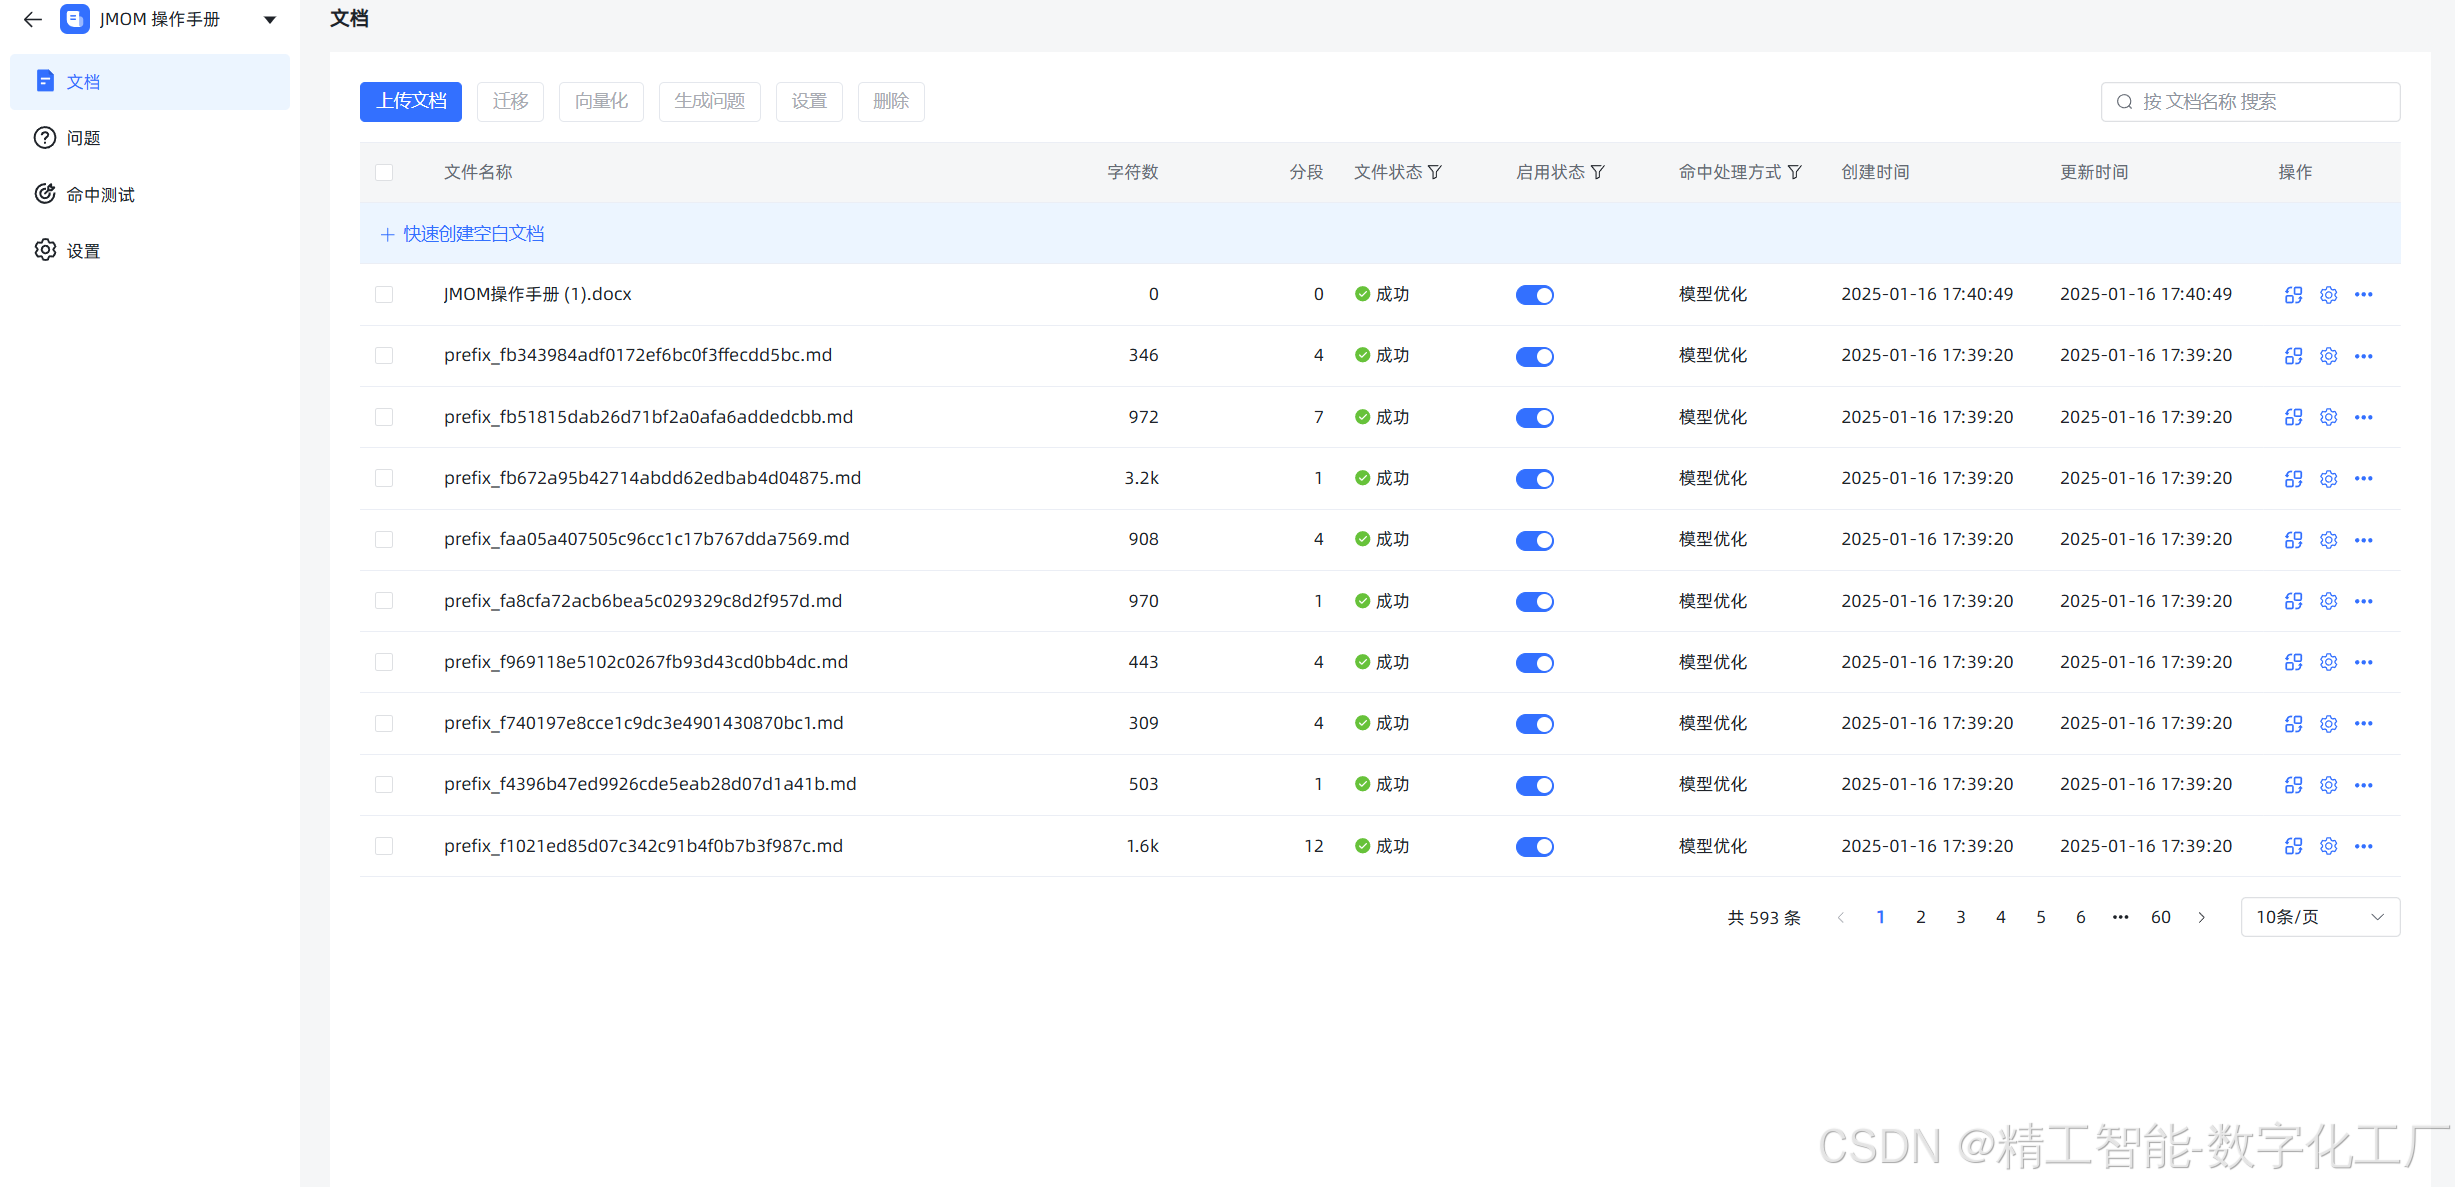2455x1187 pixels.
Task: Click filter icon next to 文件状态
Action: (1435, 172)
